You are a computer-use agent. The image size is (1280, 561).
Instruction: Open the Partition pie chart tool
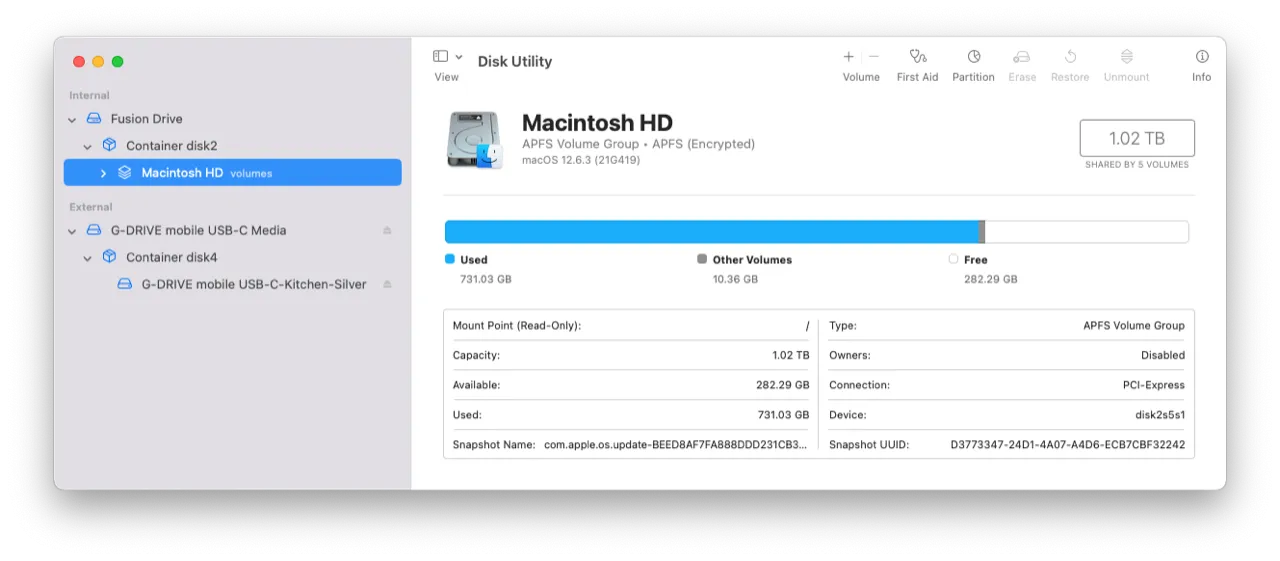click(973, 57)
